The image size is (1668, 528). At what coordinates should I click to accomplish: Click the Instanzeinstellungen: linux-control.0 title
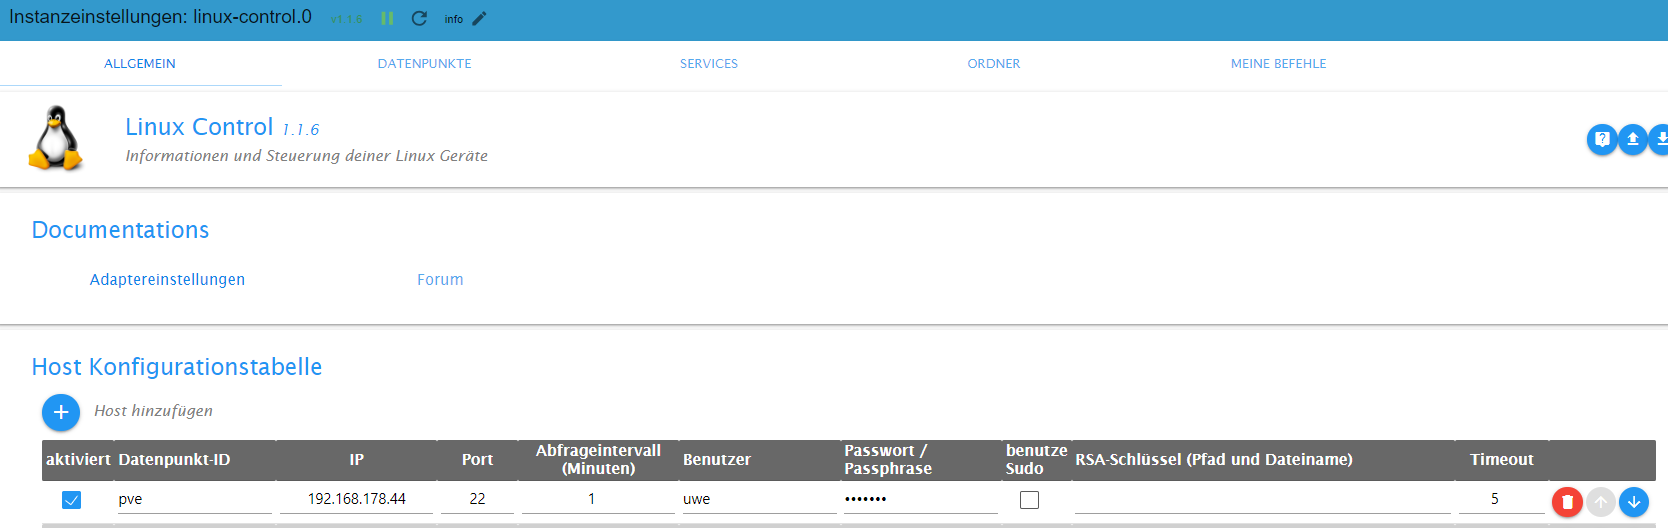point(160,17)
